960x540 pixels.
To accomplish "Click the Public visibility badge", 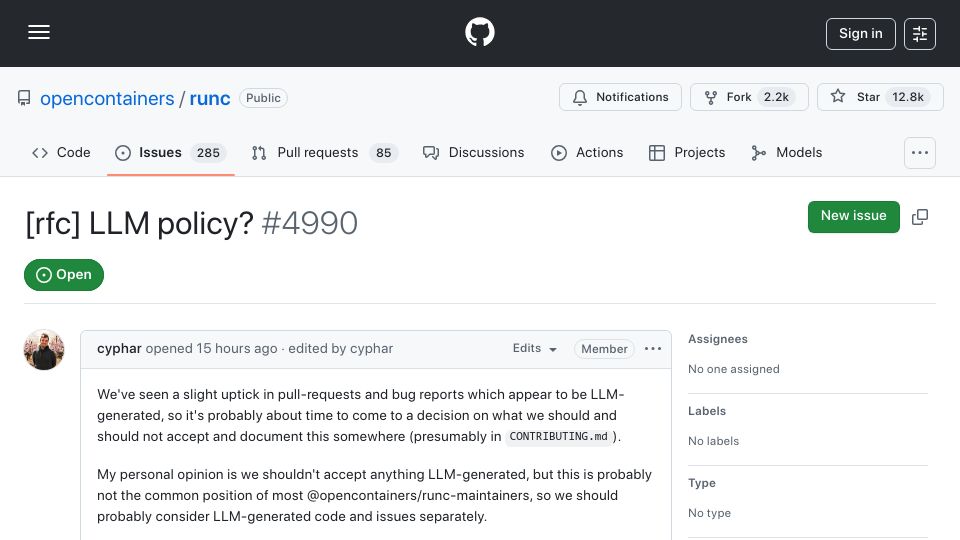I will coord(263,98).
